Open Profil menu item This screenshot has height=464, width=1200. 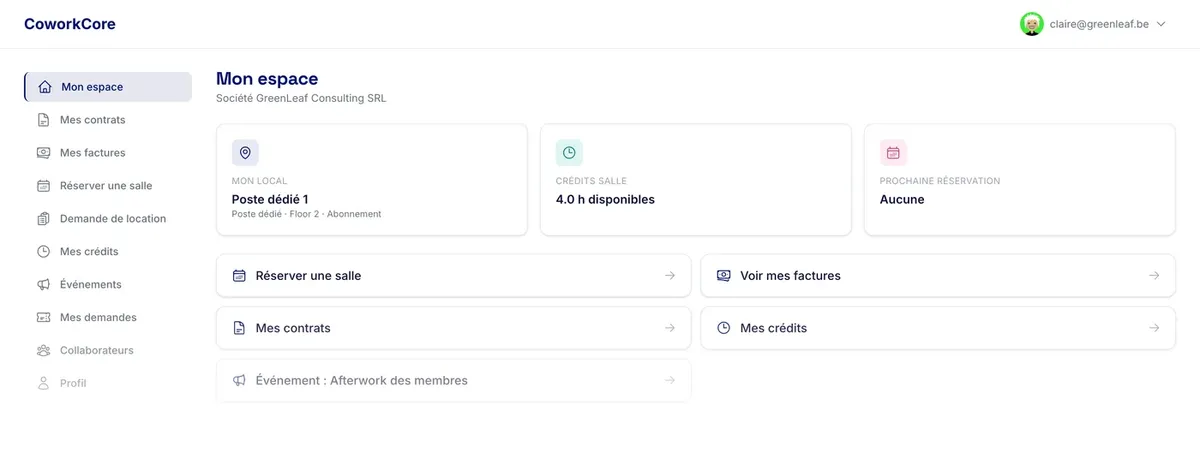click(108, 384)
